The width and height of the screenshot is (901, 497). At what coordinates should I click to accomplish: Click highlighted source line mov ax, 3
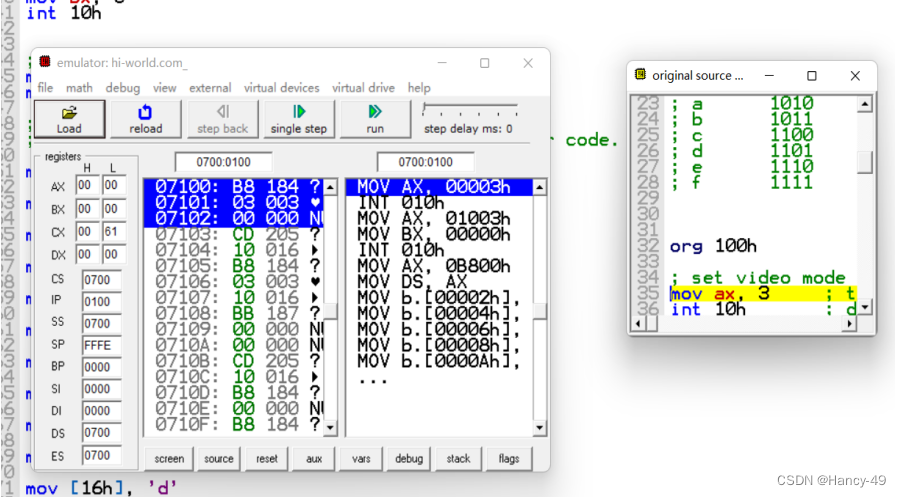click(x=763, y=294)
